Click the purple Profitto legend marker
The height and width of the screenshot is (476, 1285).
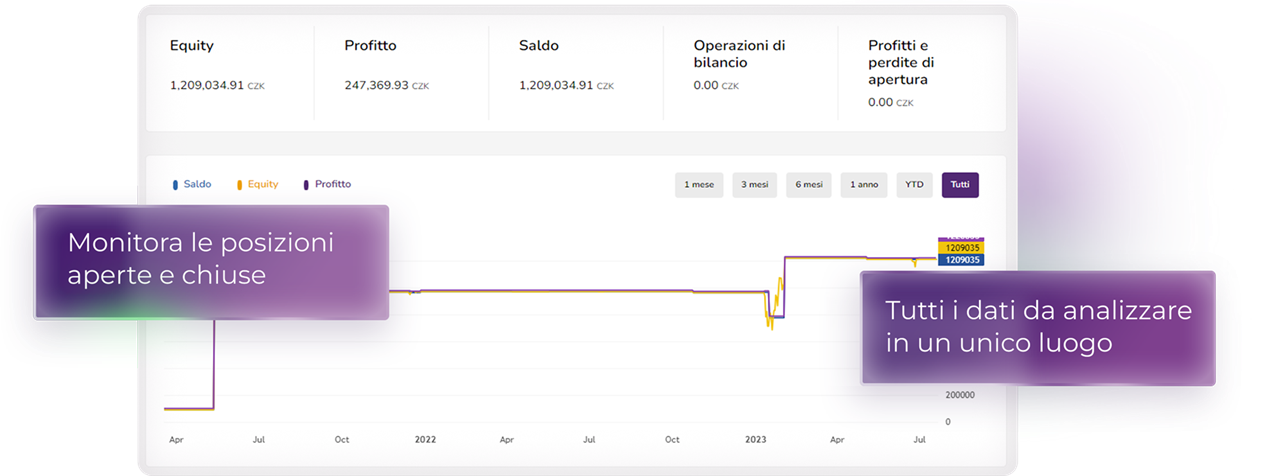click(306, 185)
